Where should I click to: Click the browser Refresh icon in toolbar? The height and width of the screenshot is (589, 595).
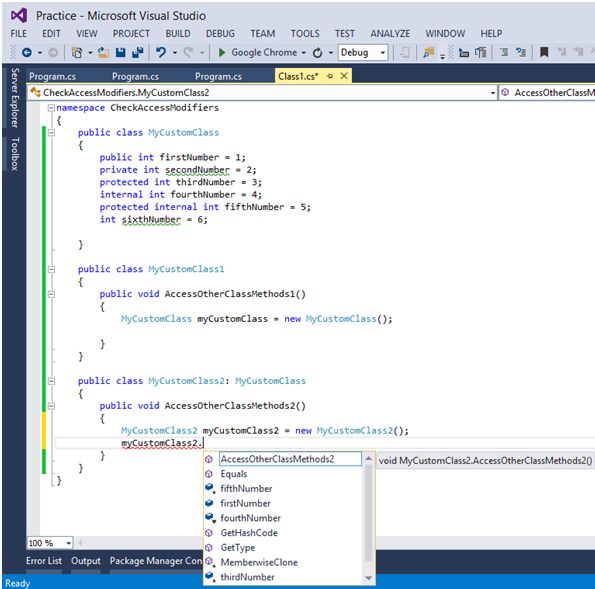pyautogui.click(x=318, y=53)
